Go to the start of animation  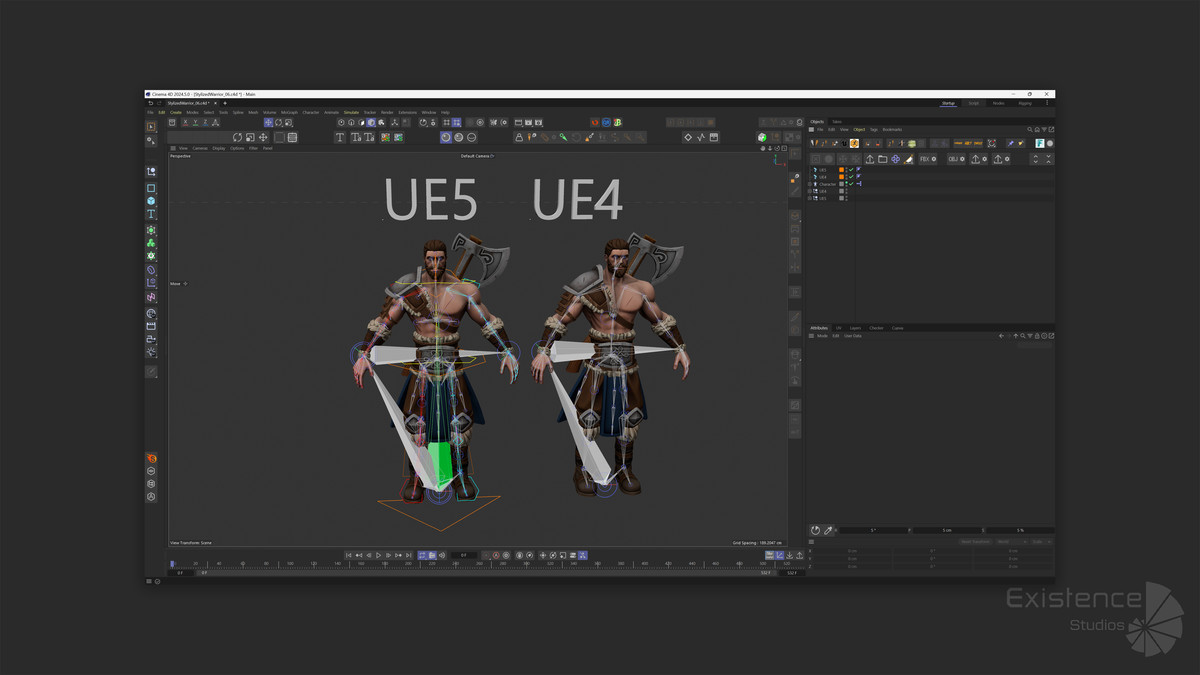(348, 555)
